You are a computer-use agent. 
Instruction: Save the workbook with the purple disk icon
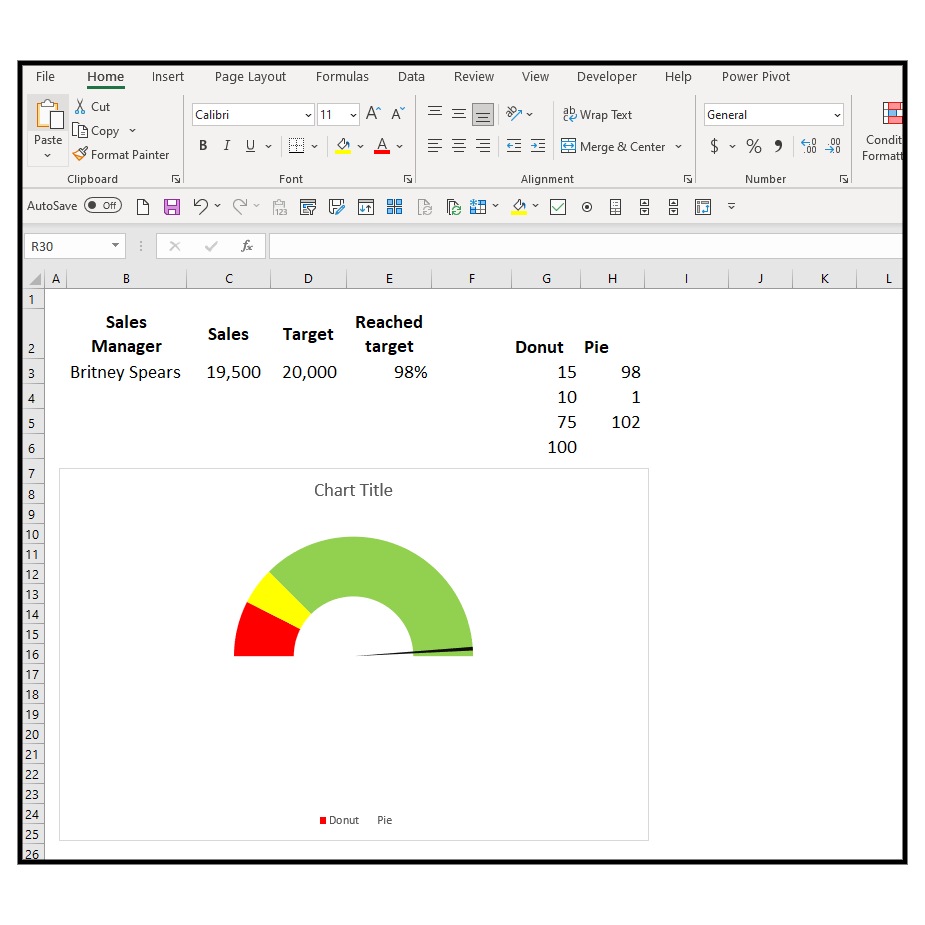point(172,206)
